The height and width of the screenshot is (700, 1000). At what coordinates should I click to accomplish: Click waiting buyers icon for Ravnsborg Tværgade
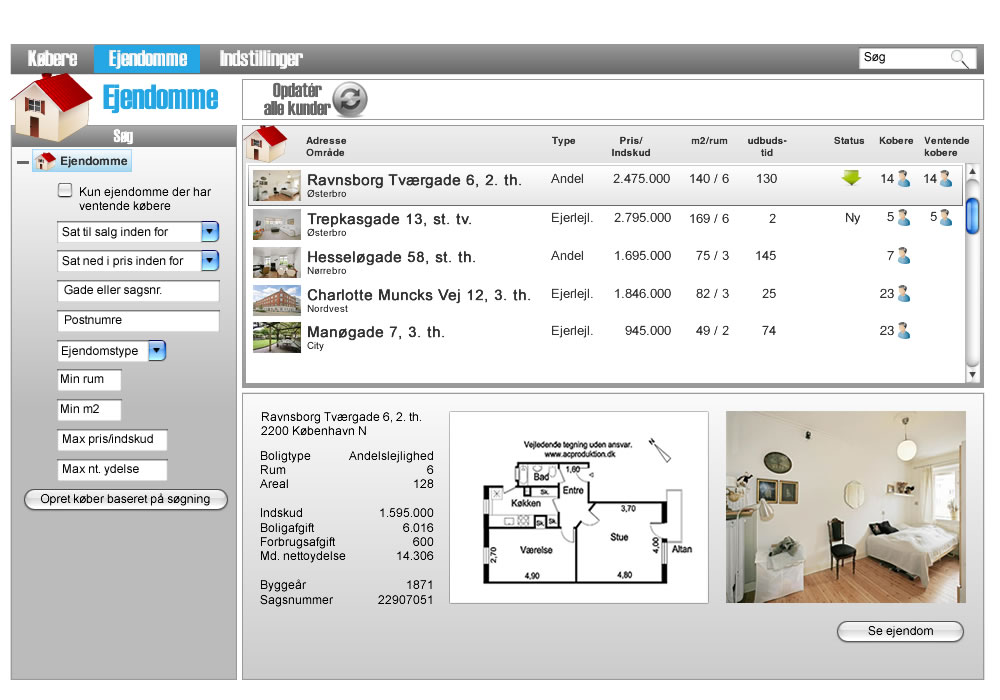pos(945,179)
